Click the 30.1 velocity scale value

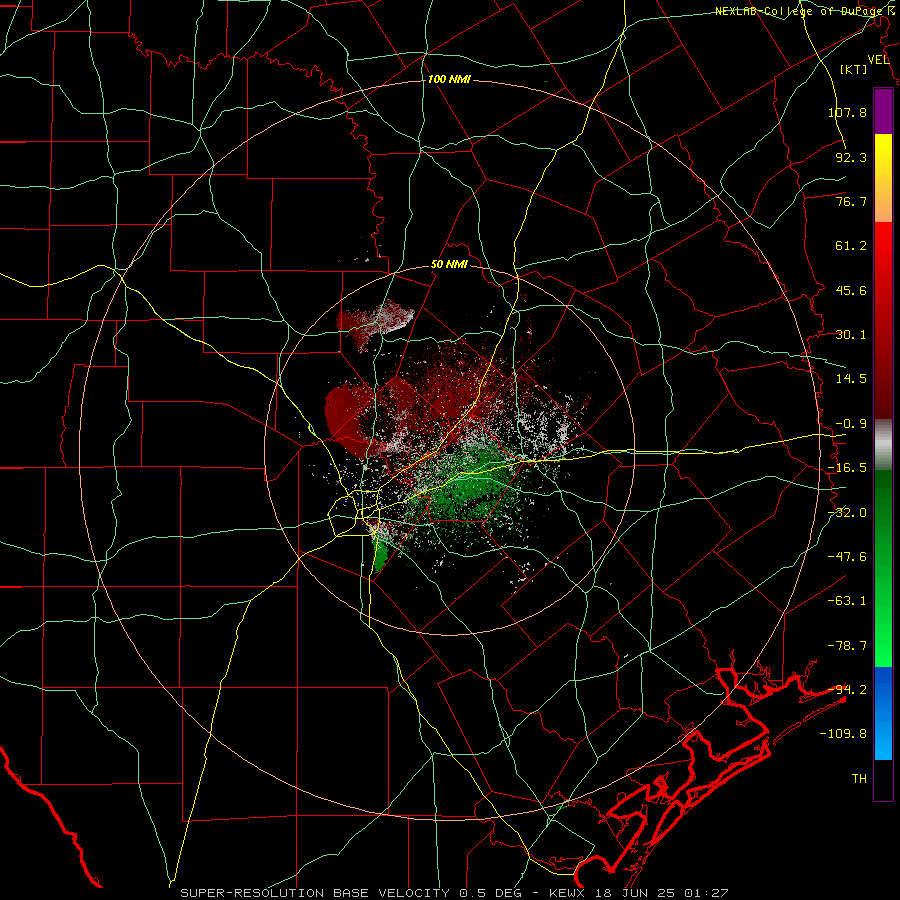click(x=851, y=335)
